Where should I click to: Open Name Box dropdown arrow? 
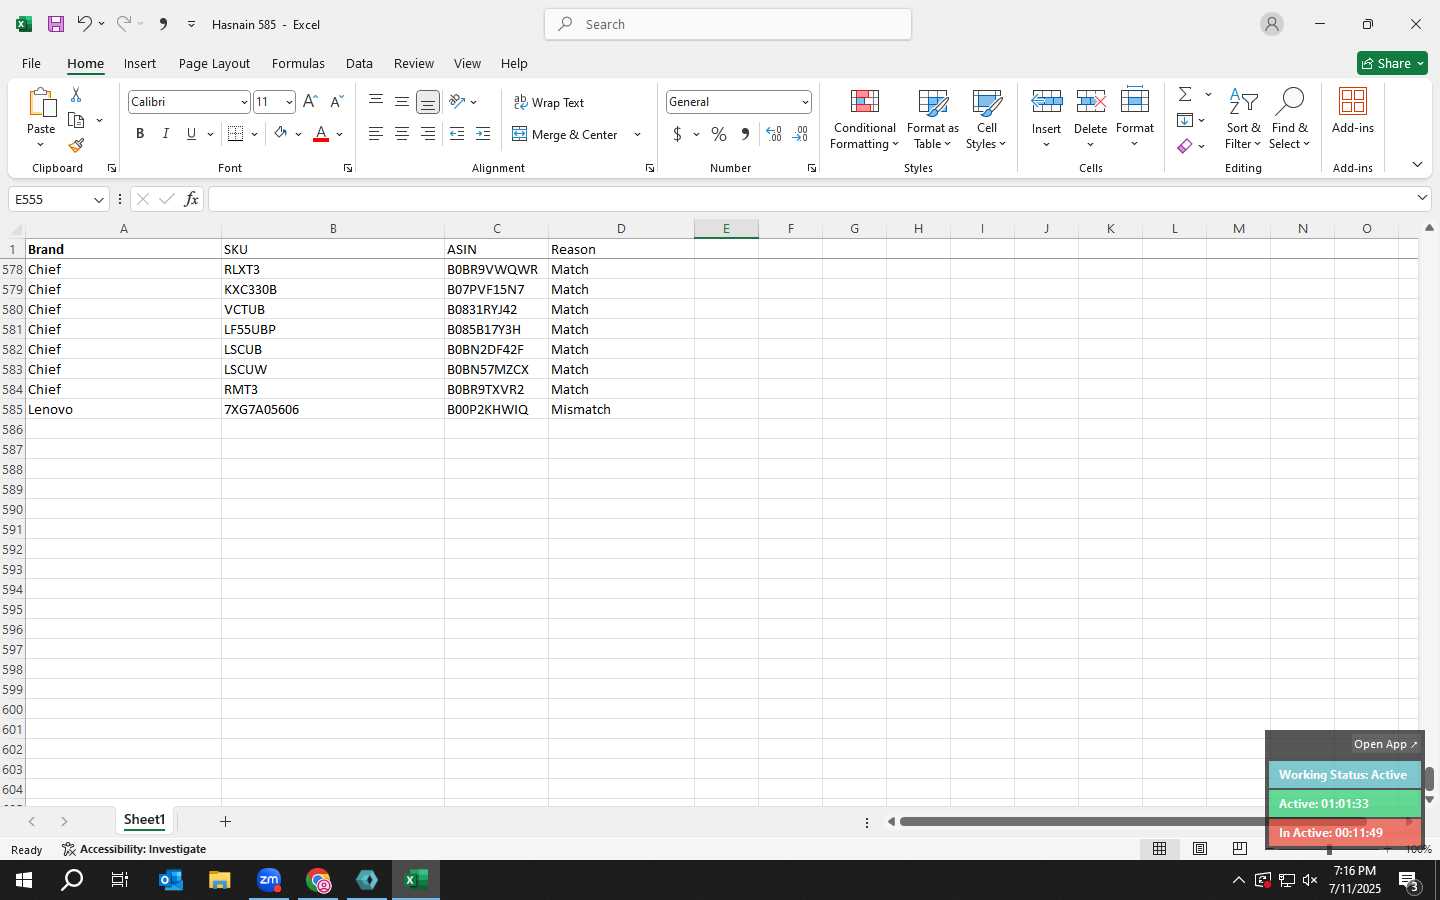coord(98,200)
